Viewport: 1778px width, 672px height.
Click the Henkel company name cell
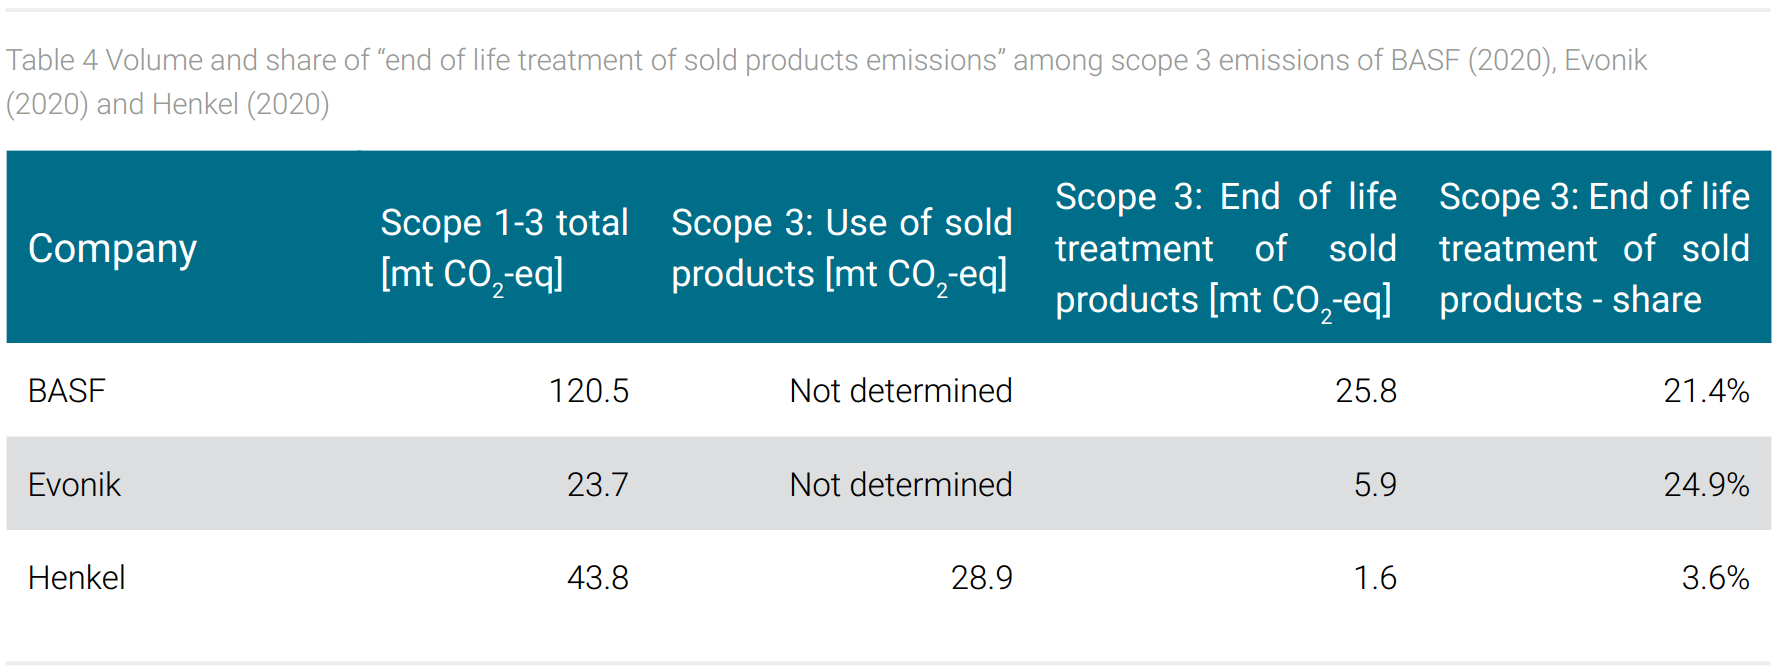click(x=77, y=578)
